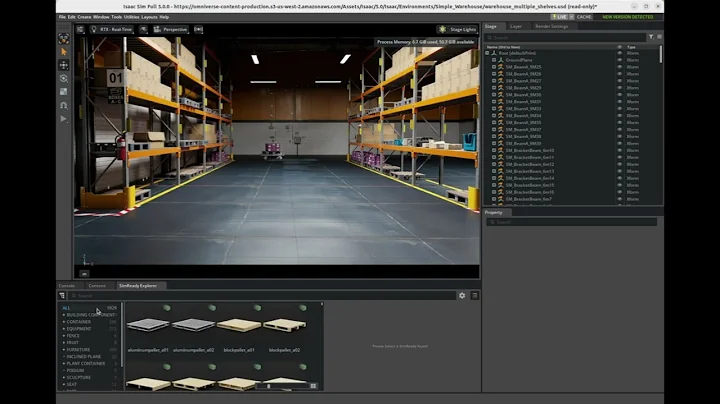Open SimReady Explorer settings gear
Image resolution: width=720 pixels, height=404 pixels.
pyautogui.click(x=462, y=296)
